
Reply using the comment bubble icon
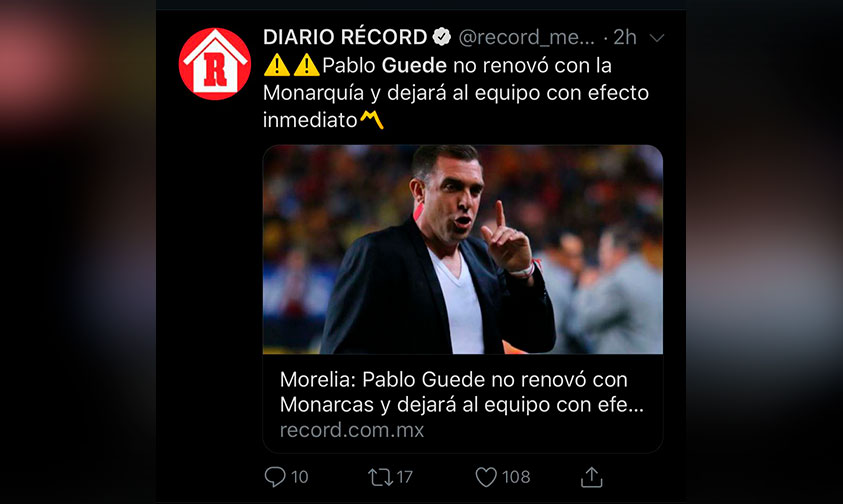[275, 477]
